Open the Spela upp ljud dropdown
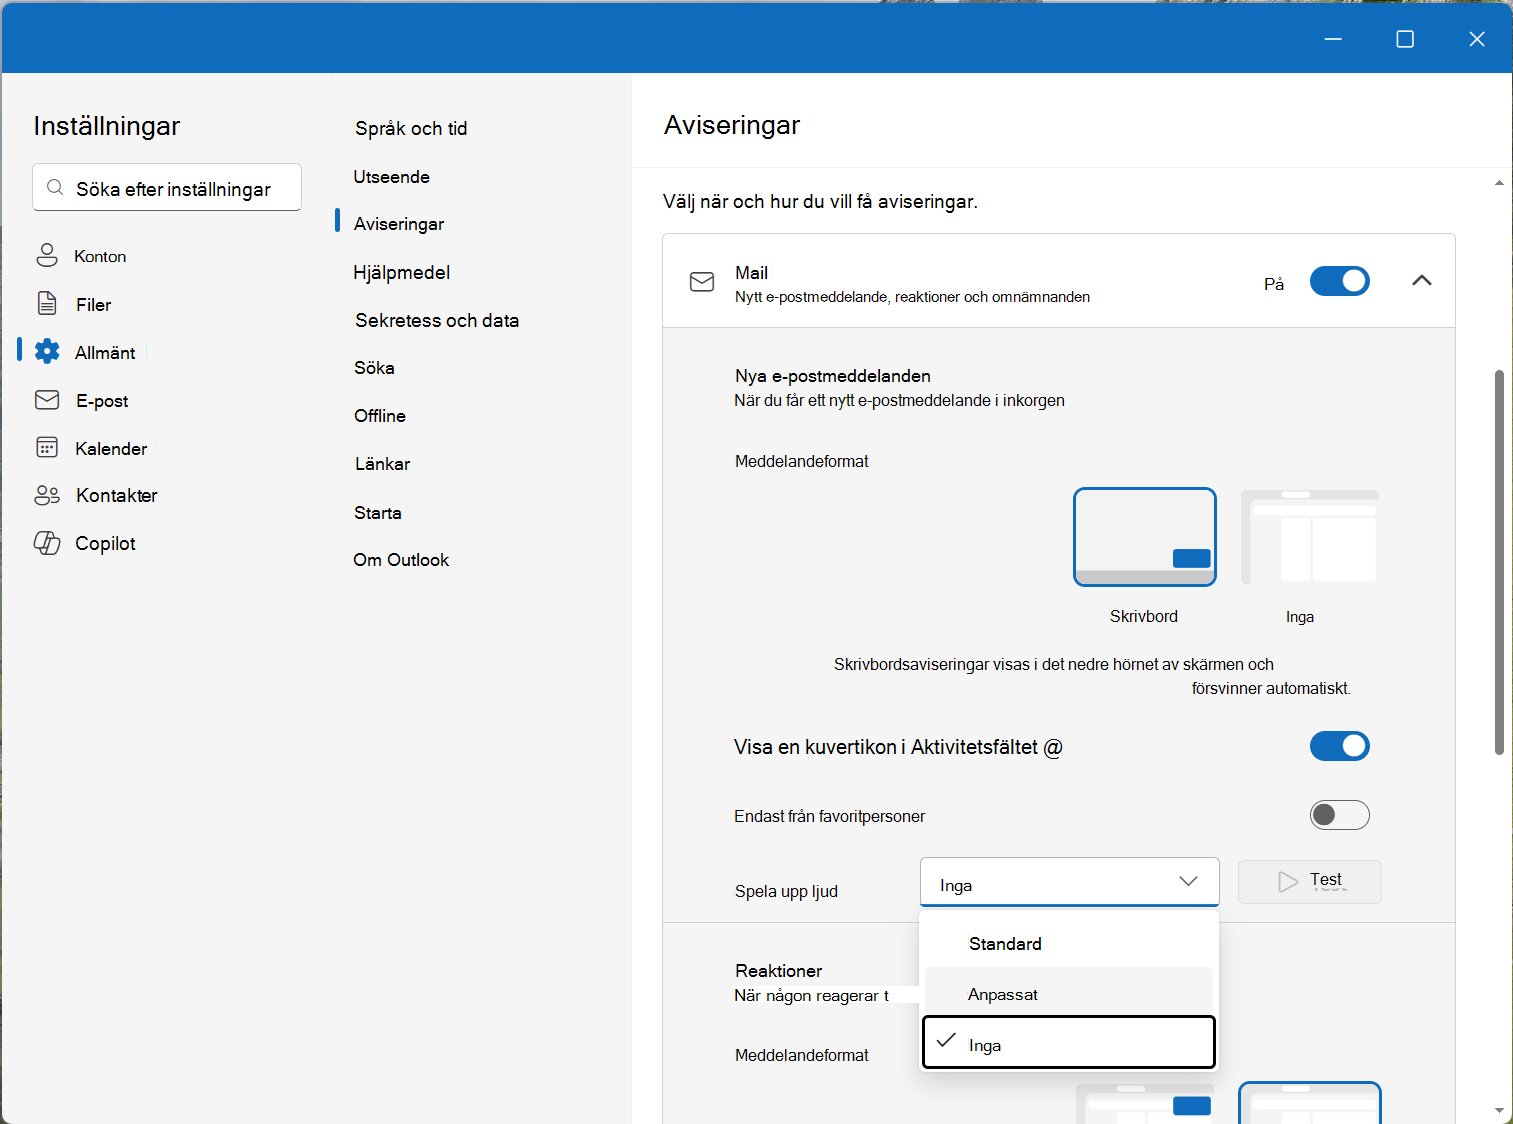The height and width of the screenshot is (1124, 1513). [x=1069, y=882]
